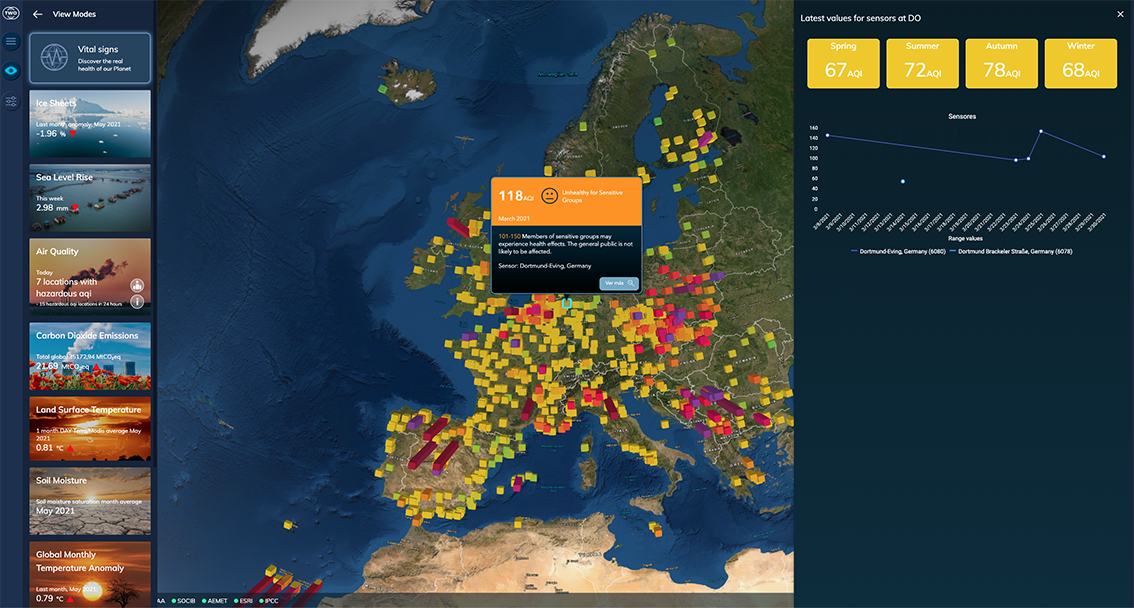This screenshot has height=608, width=1134.
Task: Click the ESRI source label
Action: [246, 601]
